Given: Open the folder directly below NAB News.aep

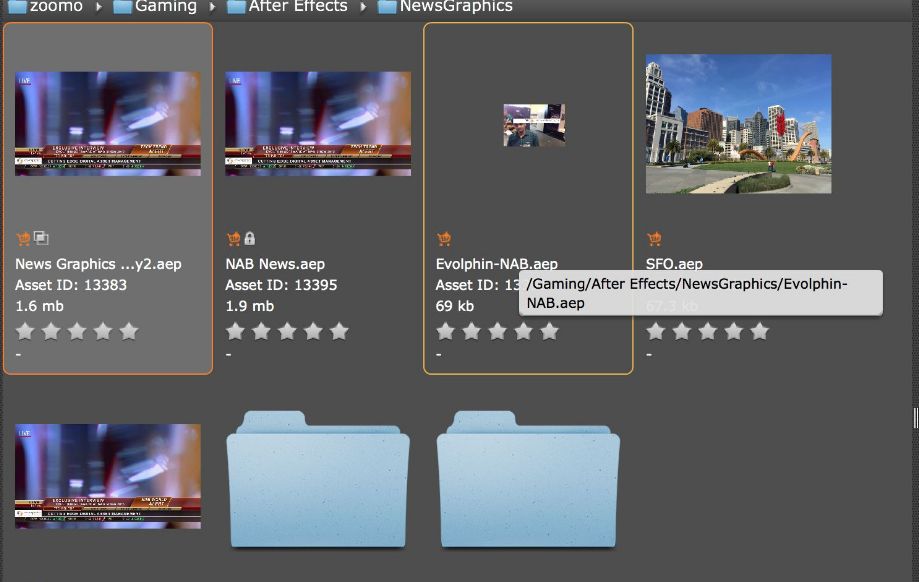Looking at the screenshot, I should 318,479.
